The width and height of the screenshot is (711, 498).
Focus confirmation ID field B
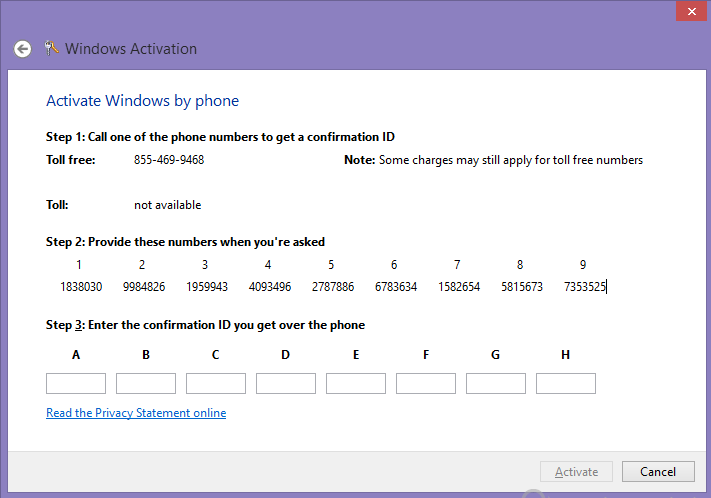146,384
